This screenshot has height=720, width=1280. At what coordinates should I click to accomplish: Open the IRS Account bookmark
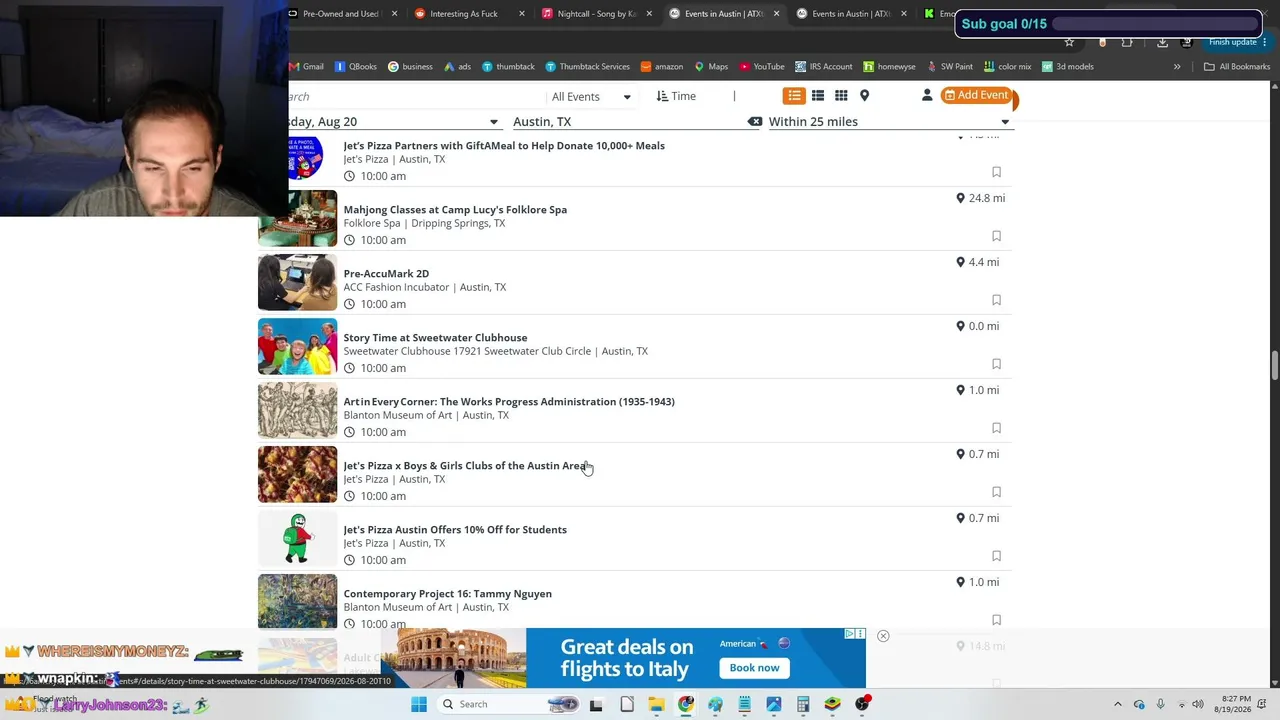824,67
